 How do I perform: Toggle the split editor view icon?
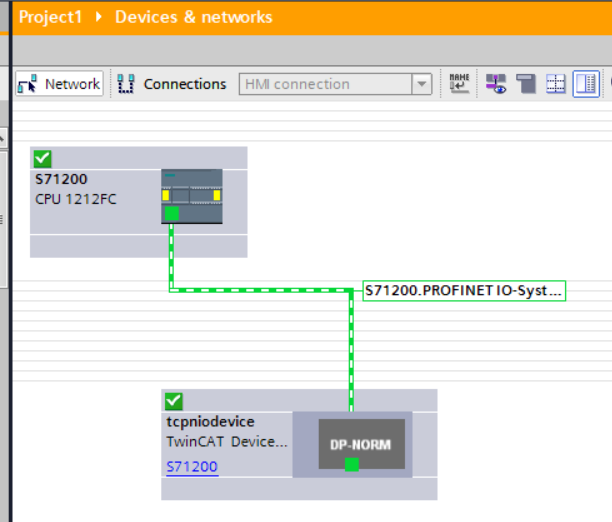click(x=586, y=84)
